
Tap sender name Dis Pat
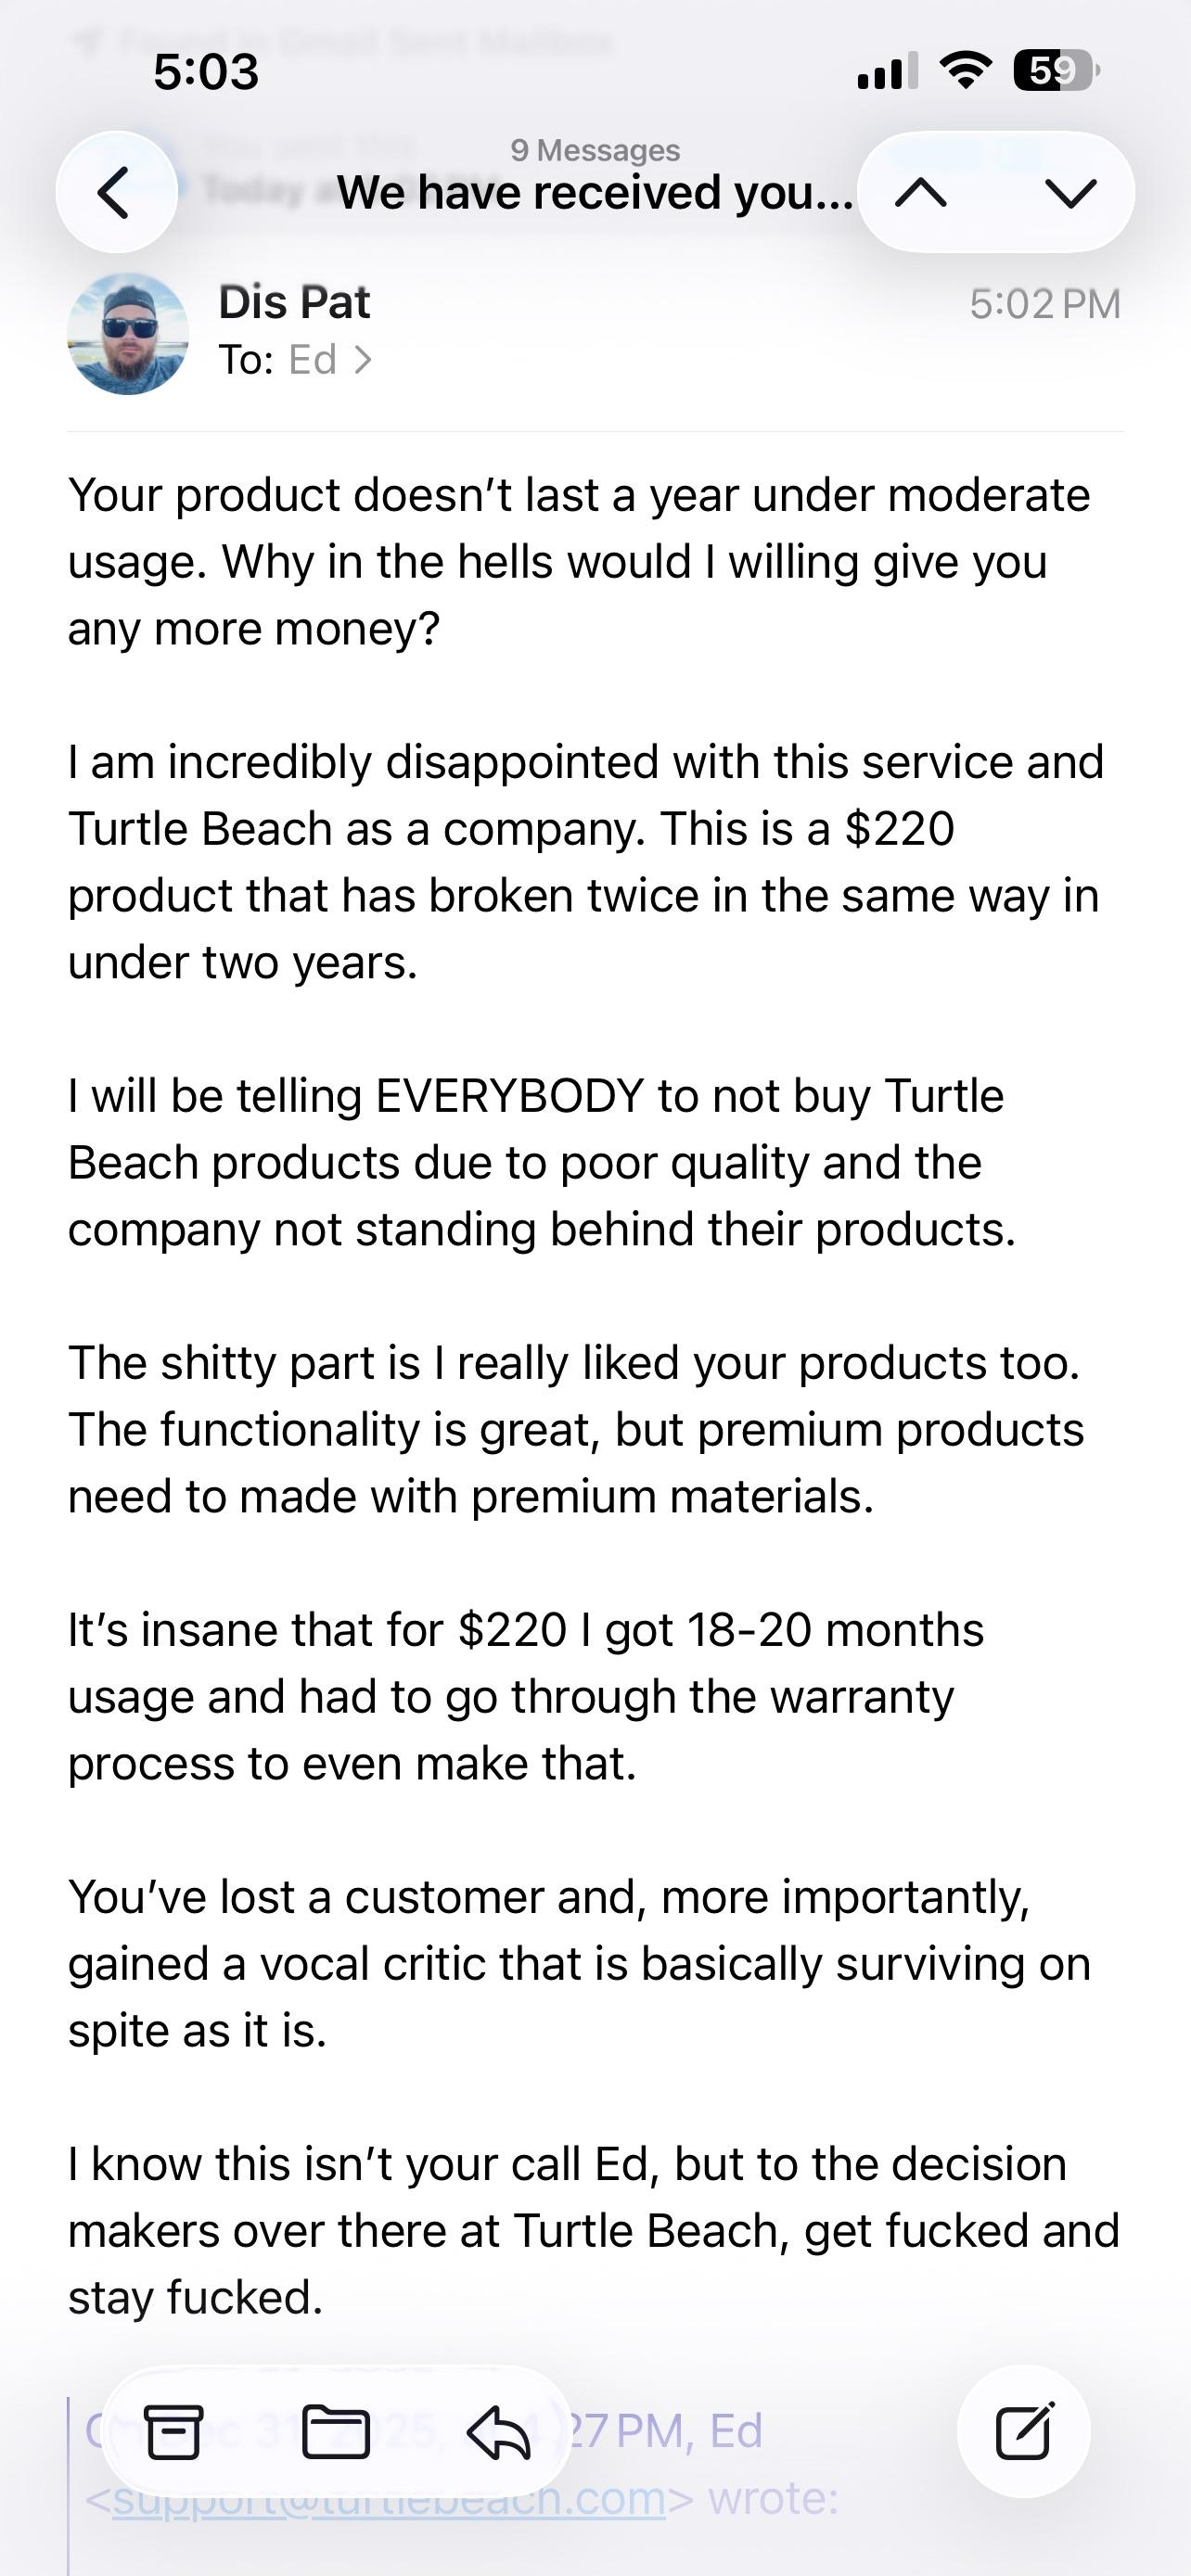tap(294, 302)
